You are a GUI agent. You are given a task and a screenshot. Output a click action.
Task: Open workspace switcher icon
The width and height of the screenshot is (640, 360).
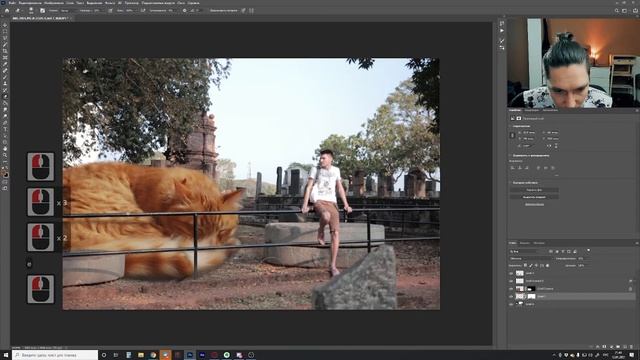pos(624,11)
